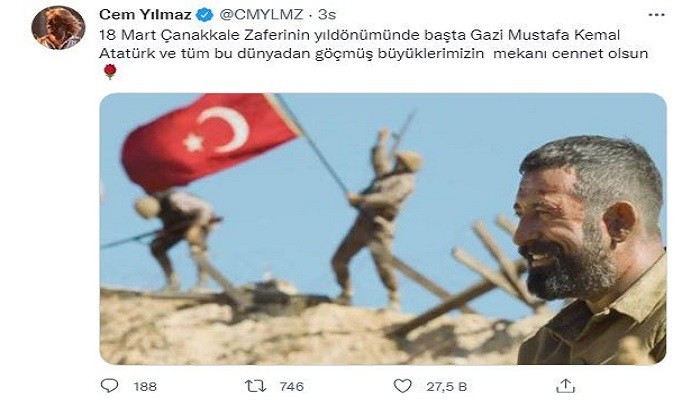The width and height of the screenshot is (700, 400).
Task: Click the soldier holding the flagpole
Action: pyautogui.click(x=377, y=219)
